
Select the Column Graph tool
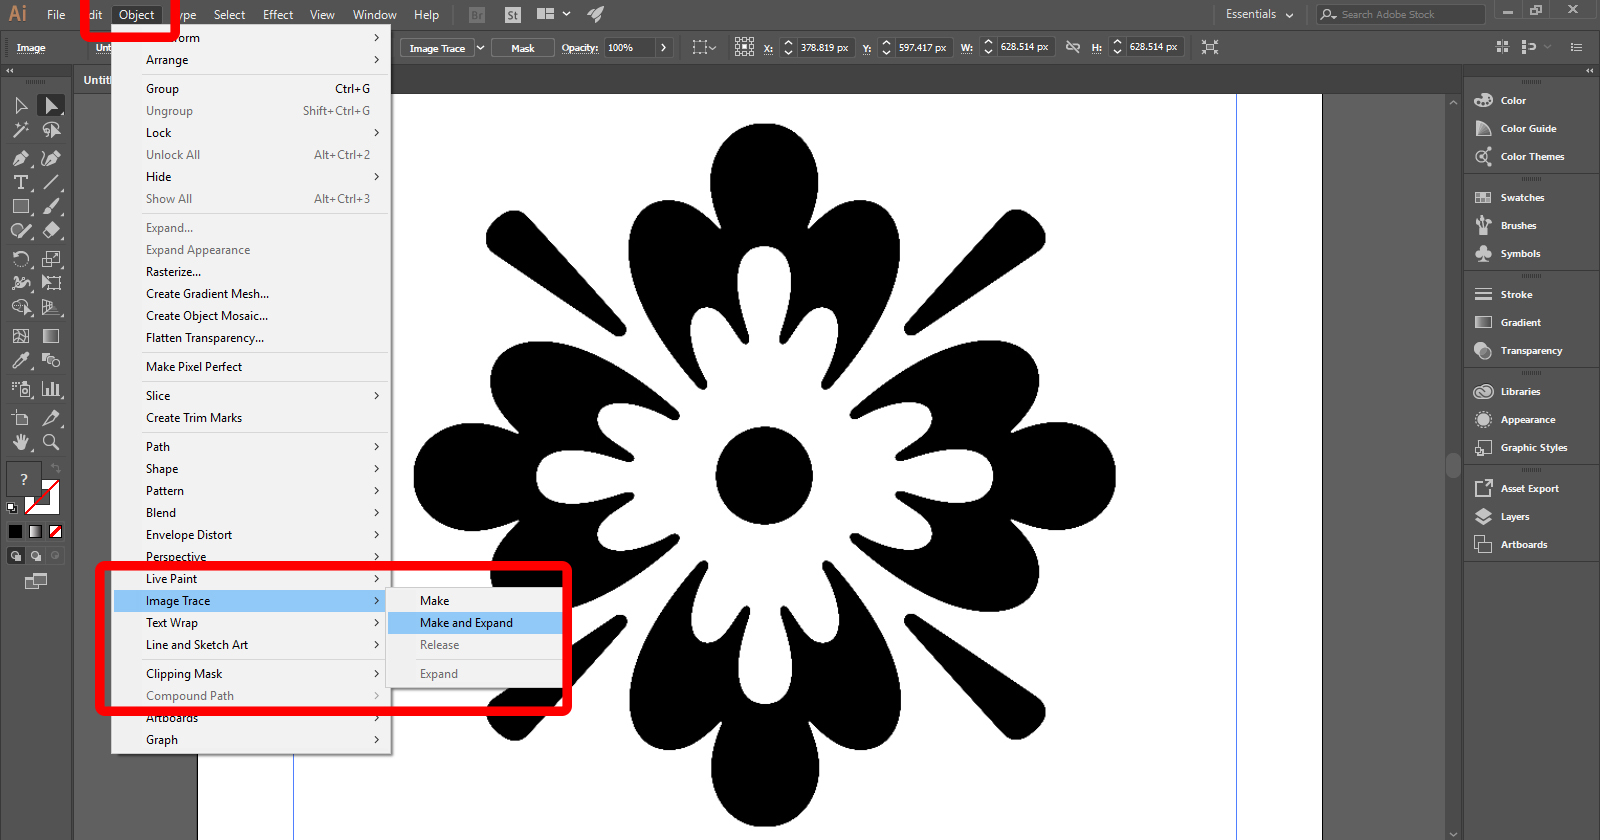coord(51,389)
